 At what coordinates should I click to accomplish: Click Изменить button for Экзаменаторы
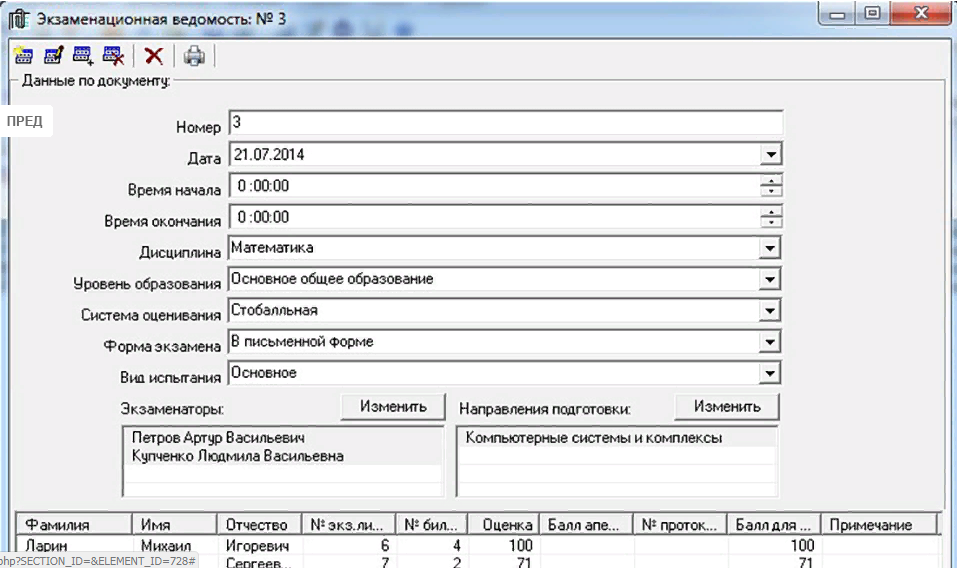pyautogui.click(x=393, y=407)
